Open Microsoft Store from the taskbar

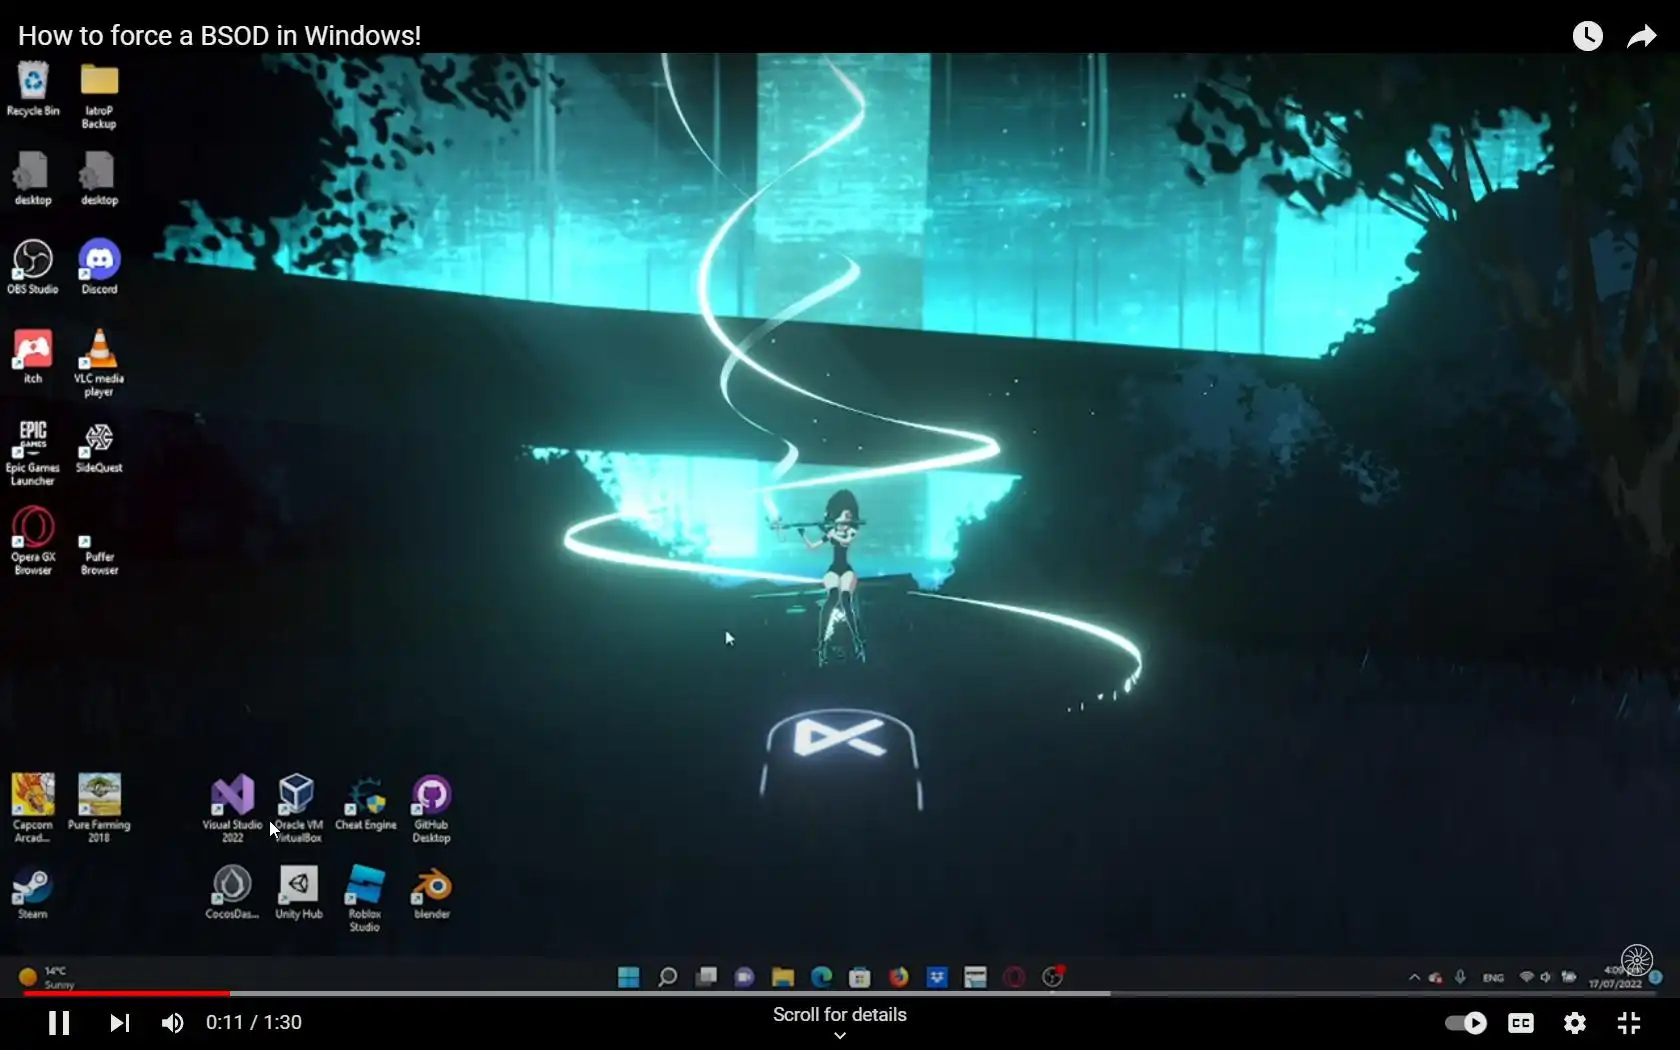[x=859, y=977]
